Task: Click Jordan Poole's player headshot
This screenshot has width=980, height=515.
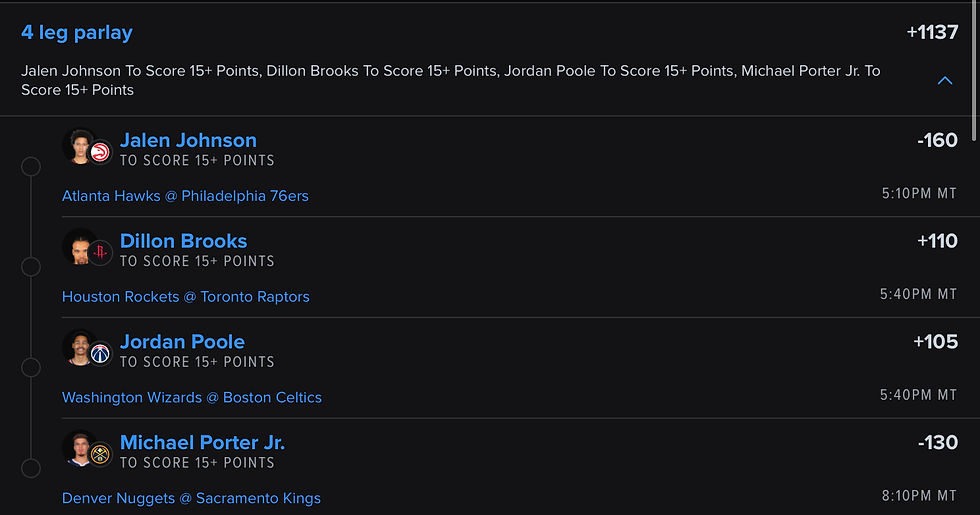Action: [78, 347]
